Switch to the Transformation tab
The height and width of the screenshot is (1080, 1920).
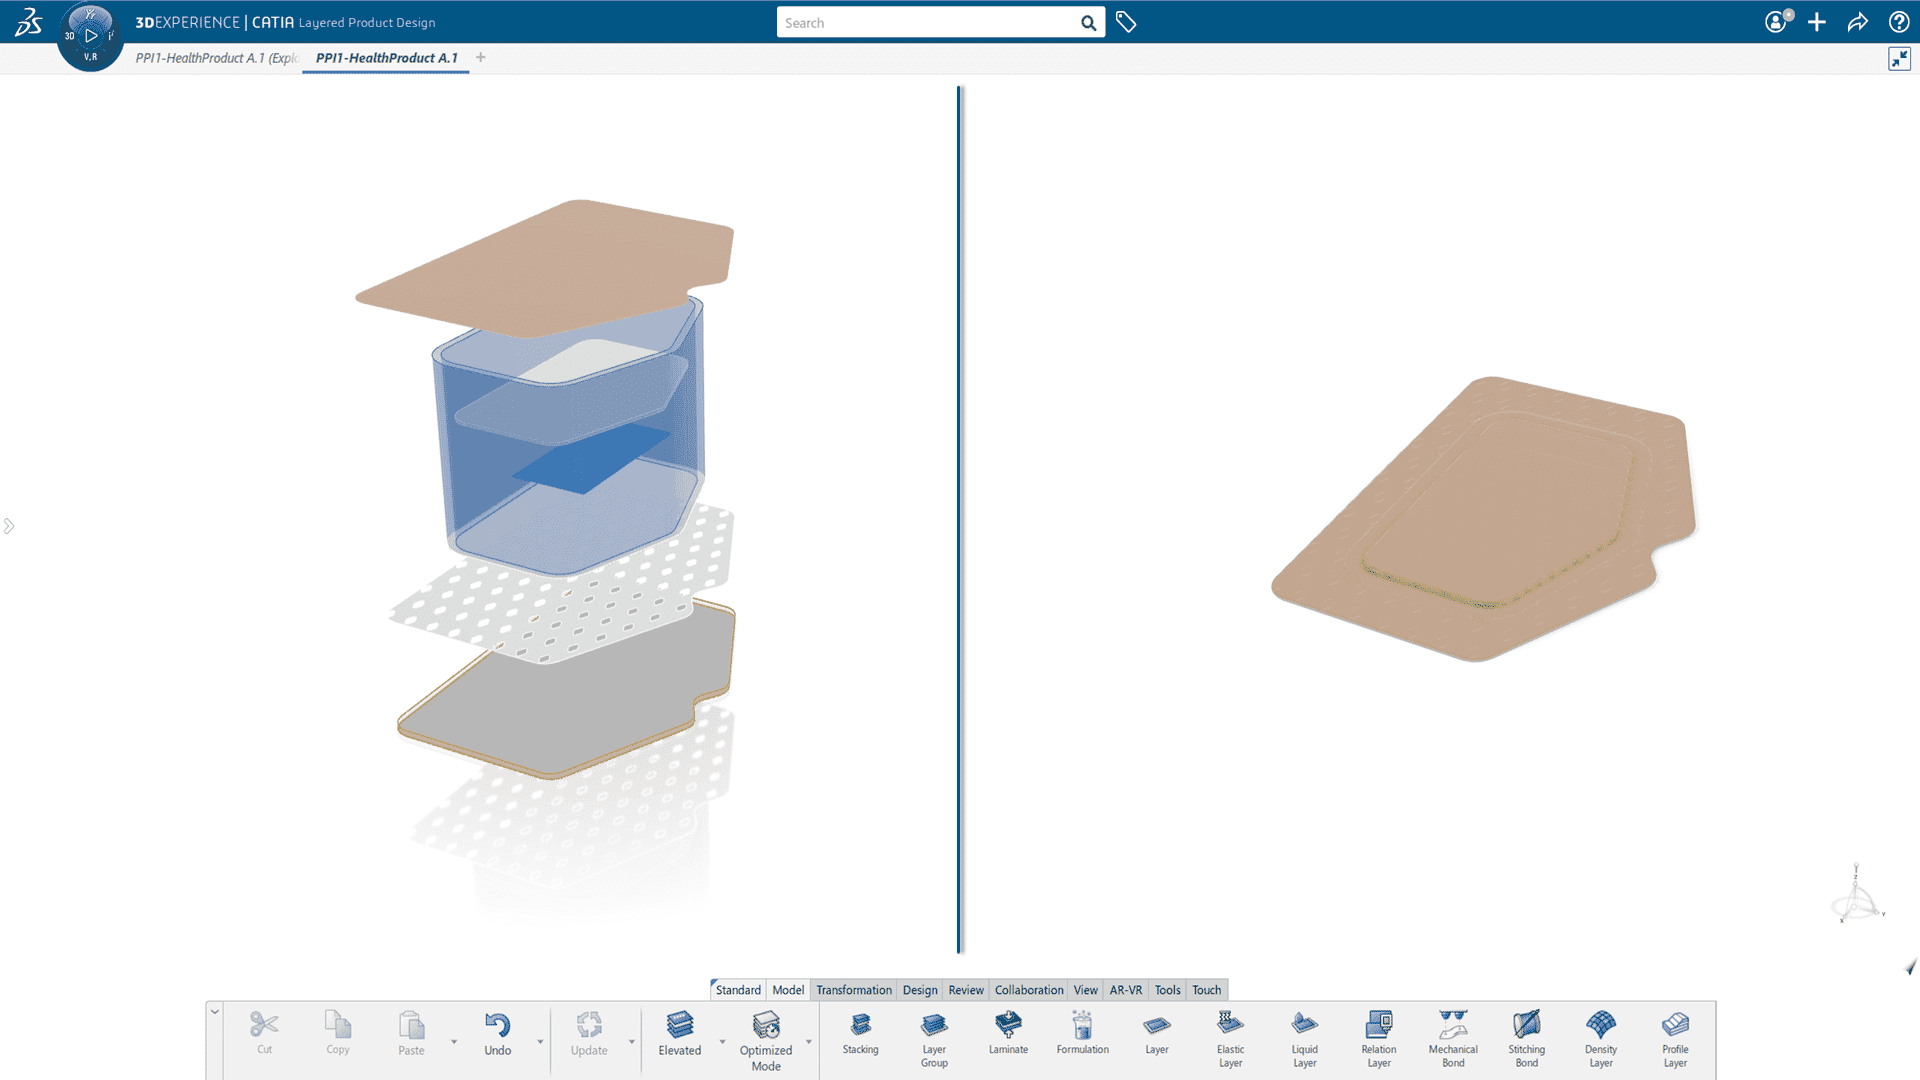click(x=854, y=990)
